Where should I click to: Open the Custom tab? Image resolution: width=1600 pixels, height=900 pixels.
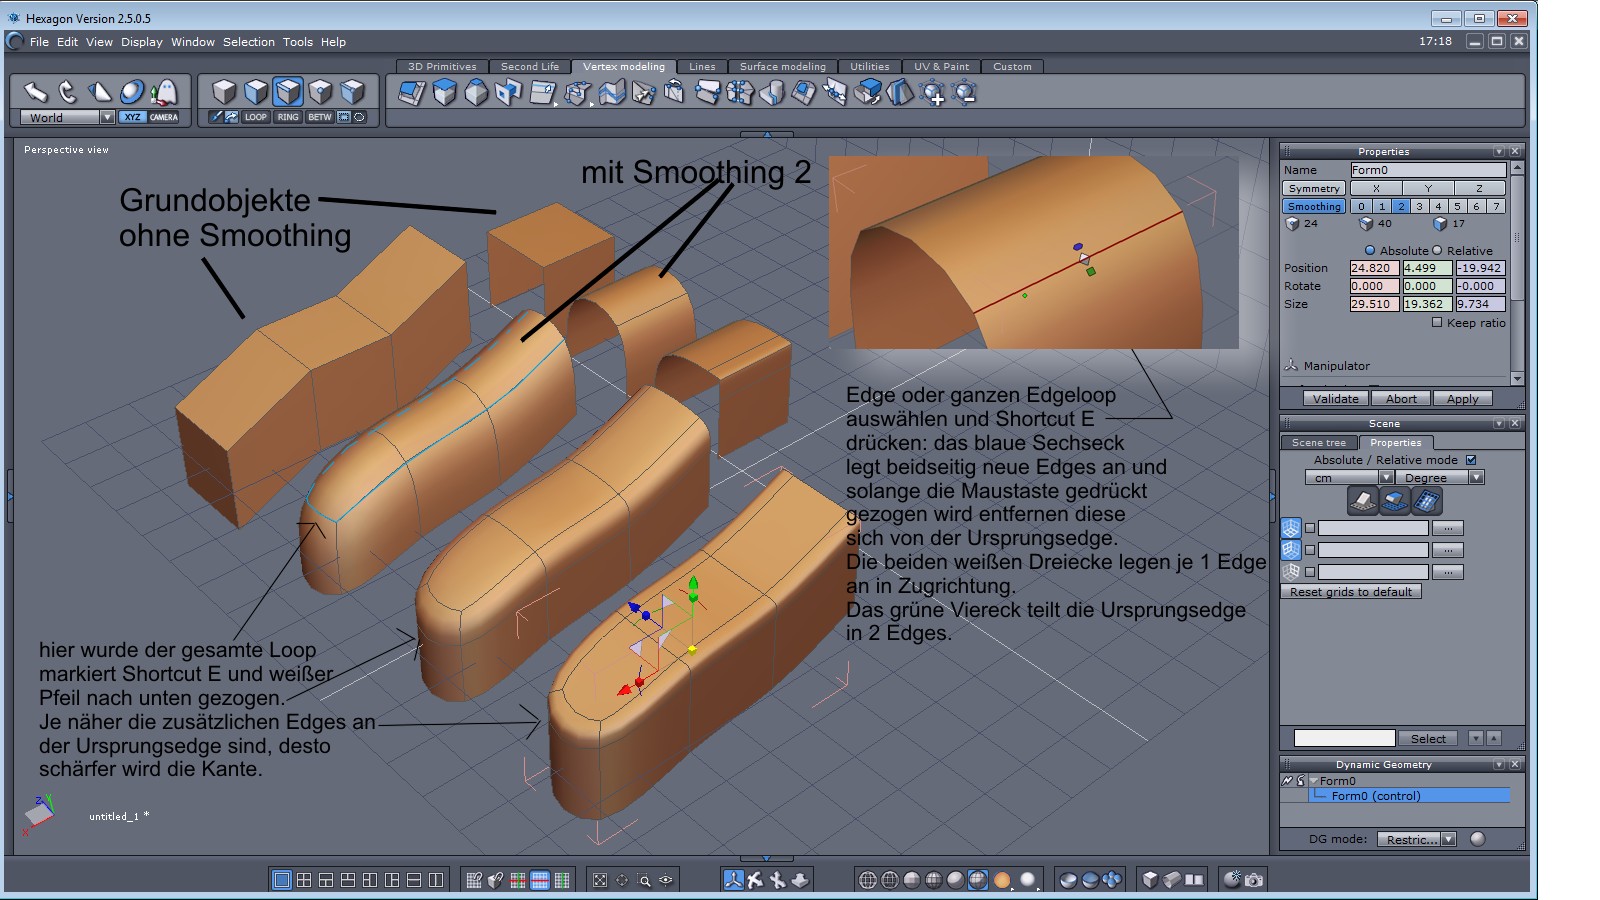coord(1012,67)
